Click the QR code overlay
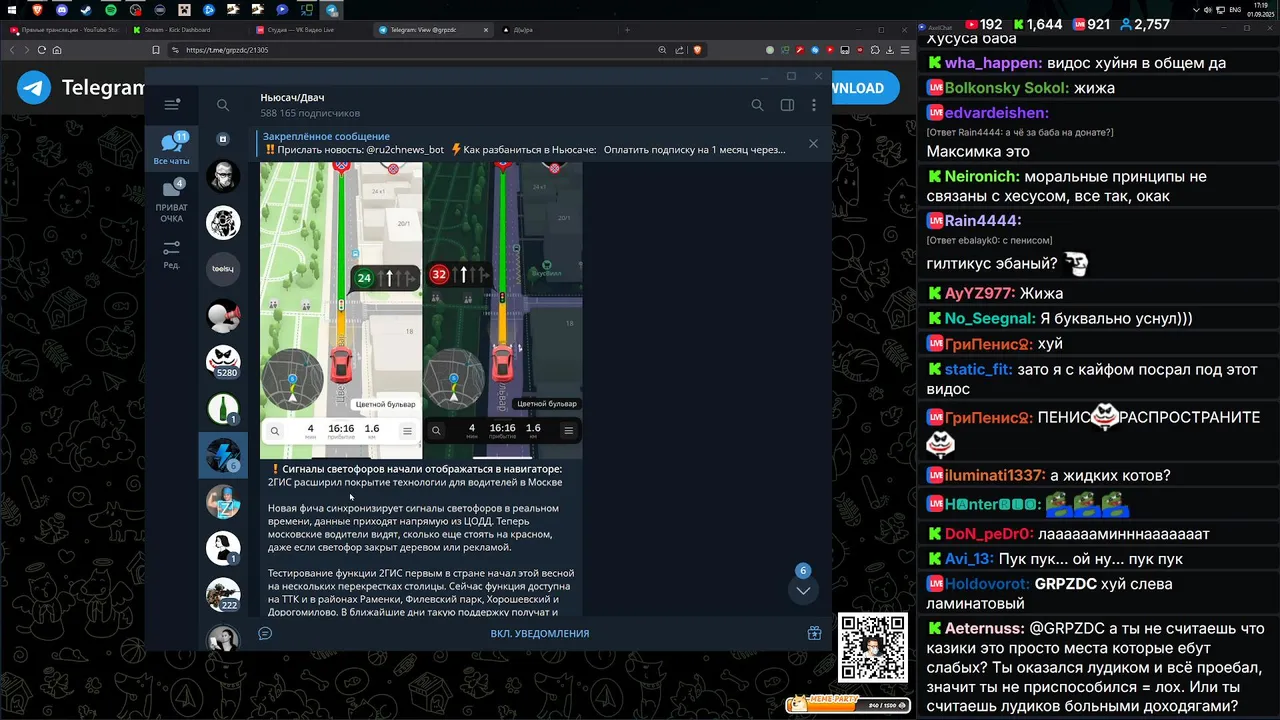This screenshot has width=1280, height=720. [x=872, y=648]
